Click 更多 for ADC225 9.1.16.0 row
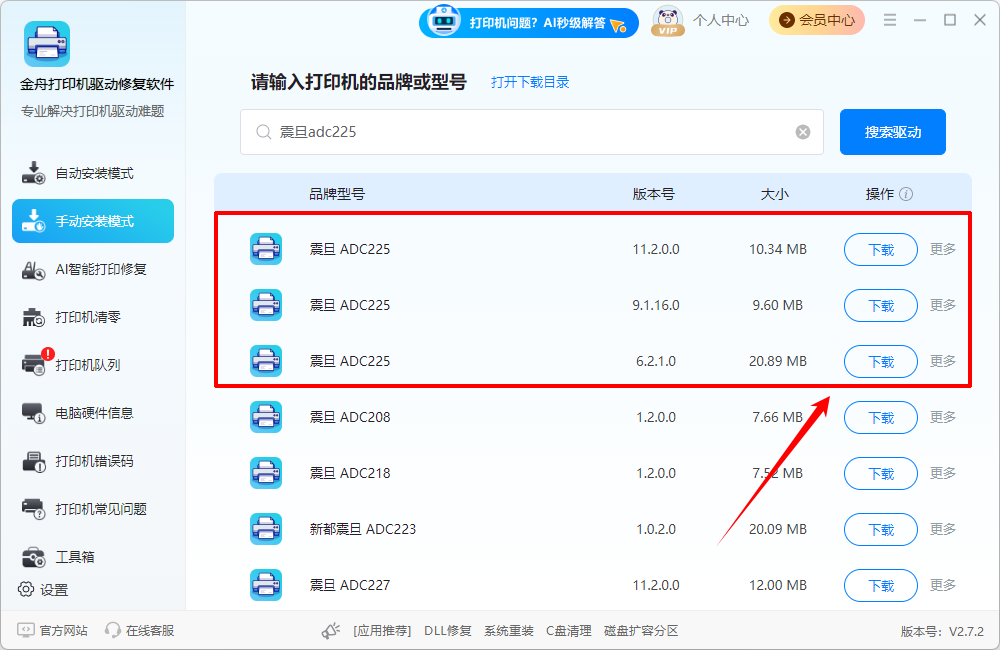This screenshot has height=650, width=1000. (x=943, y=305)
